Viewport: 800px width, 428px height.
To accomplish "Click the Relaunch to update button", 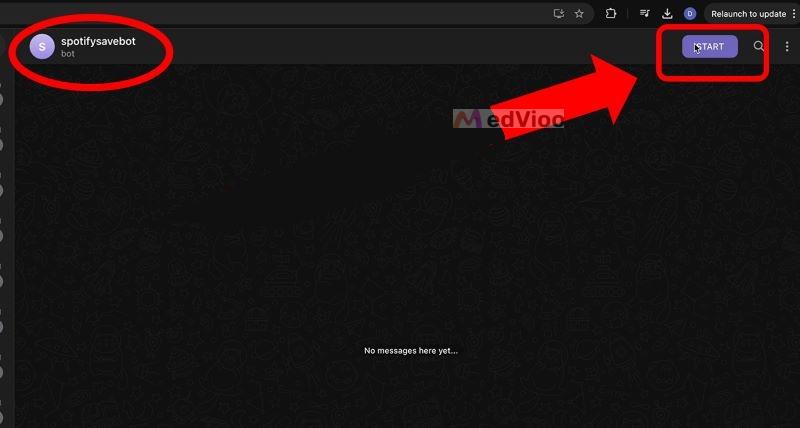I will pos(748,14).
